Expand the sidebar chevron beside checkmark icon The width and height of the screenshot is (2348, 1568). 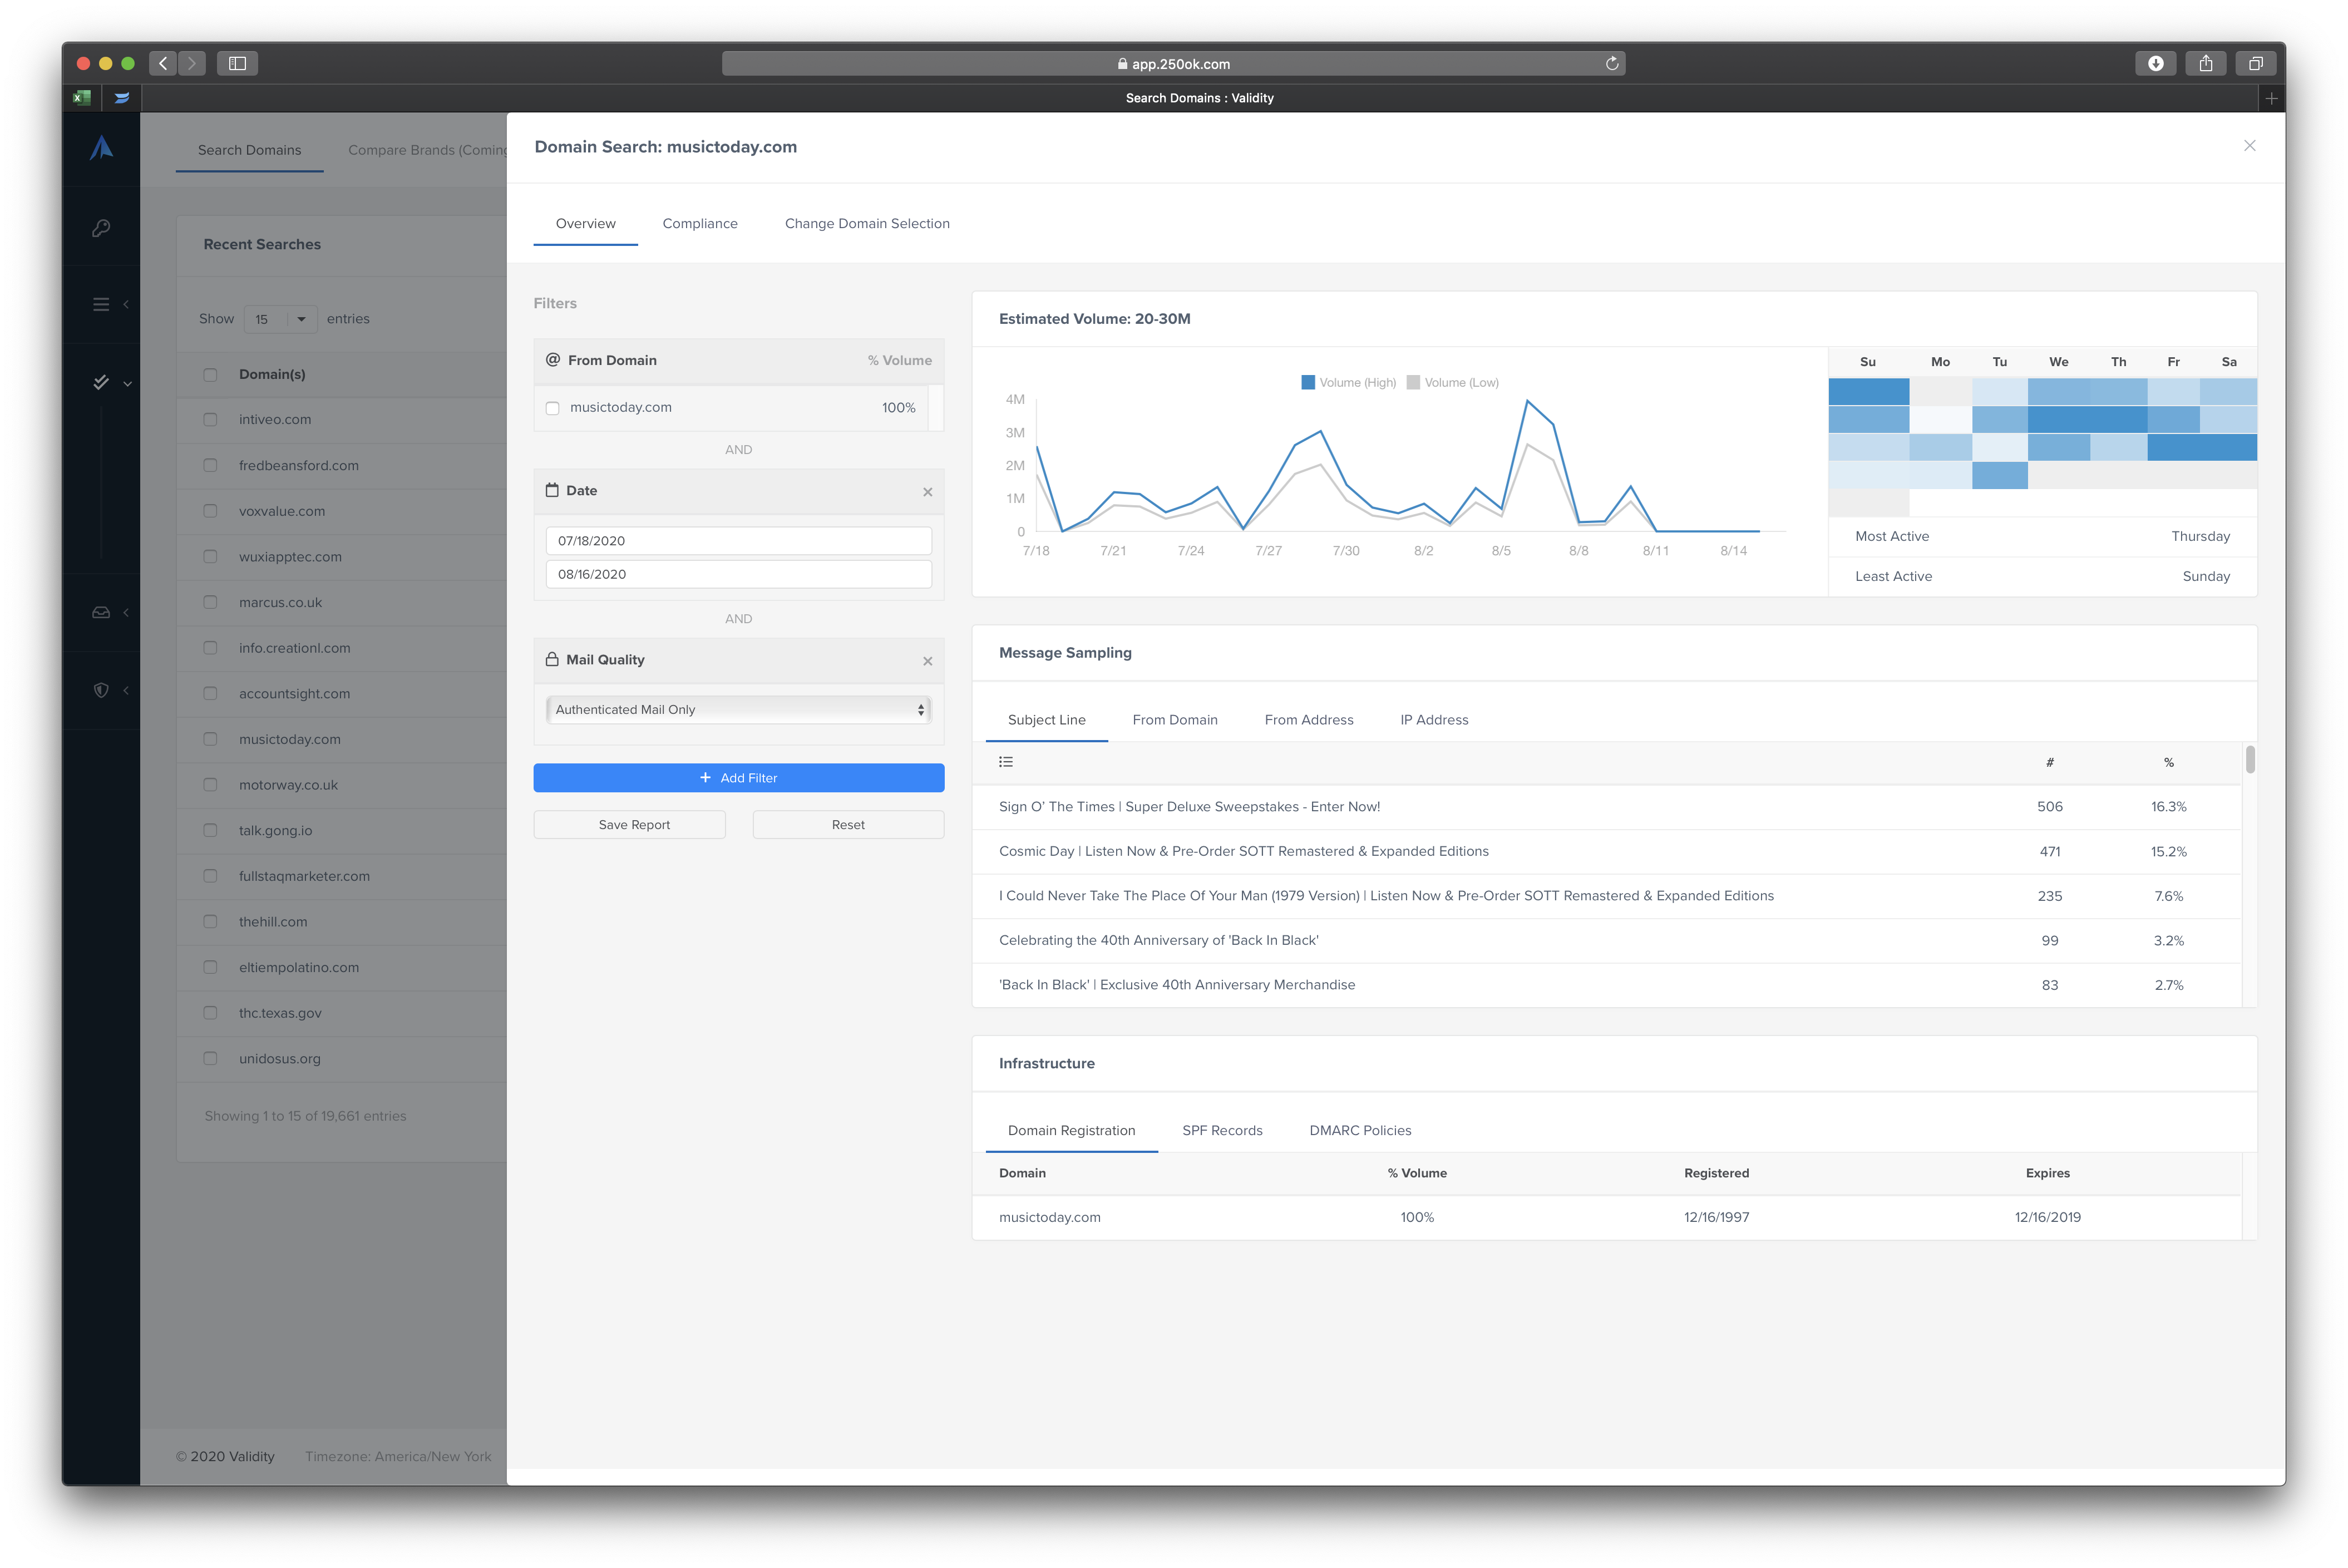tap(128, 383)
